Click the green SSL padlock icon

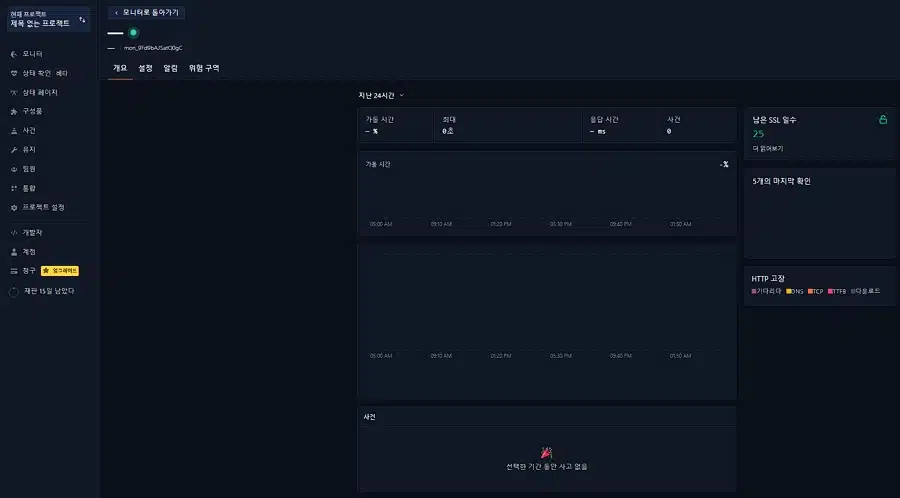click(883, 119)
